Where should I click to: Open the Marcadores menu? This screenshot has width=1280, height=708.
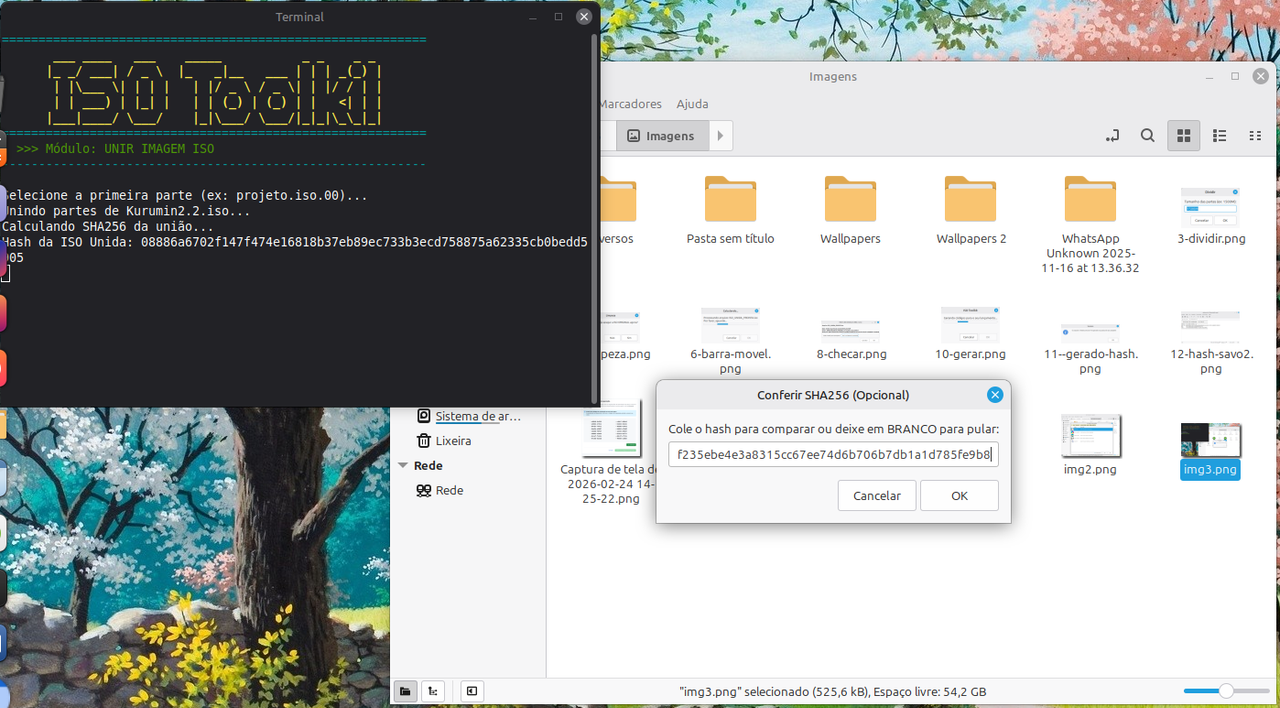point(630,104)
